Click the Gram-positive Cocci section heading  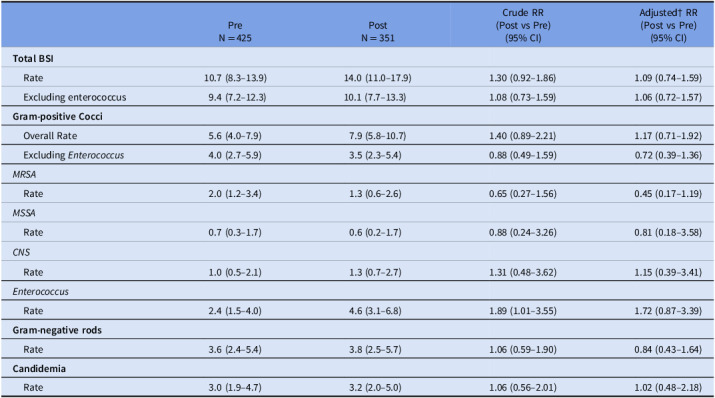pyautogui.click(x=57, y=116)
